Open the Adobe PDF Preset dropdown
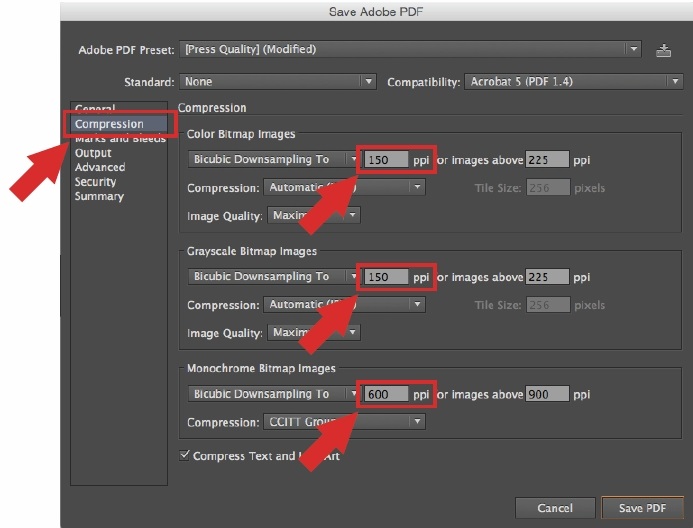Image resolution: width=693 pixels, height=528 pixels. click(x=410, y=50)
